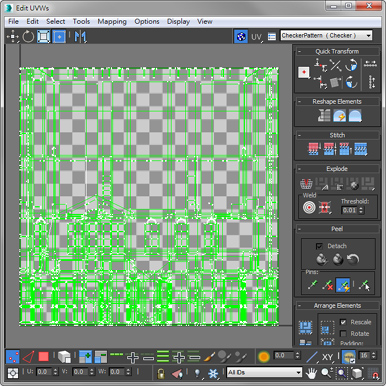
Task: Click the UV coordinate display button
Action: 256,37
